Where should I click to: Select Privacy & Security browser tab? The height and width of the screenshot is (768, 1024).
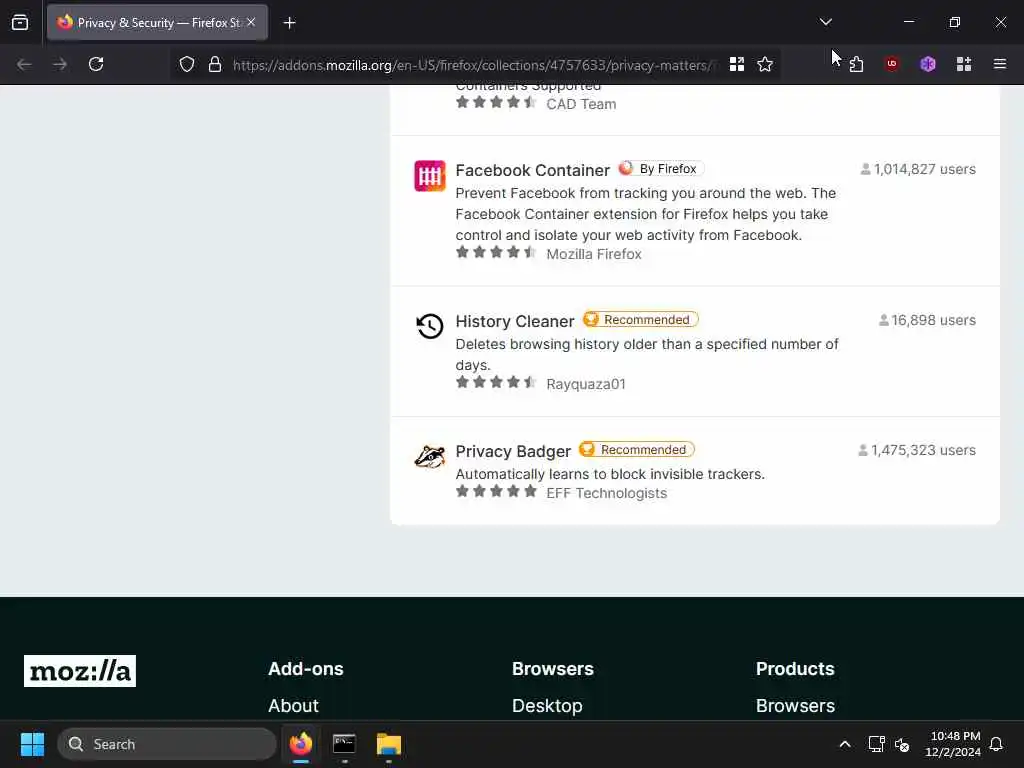coord(157,23)
